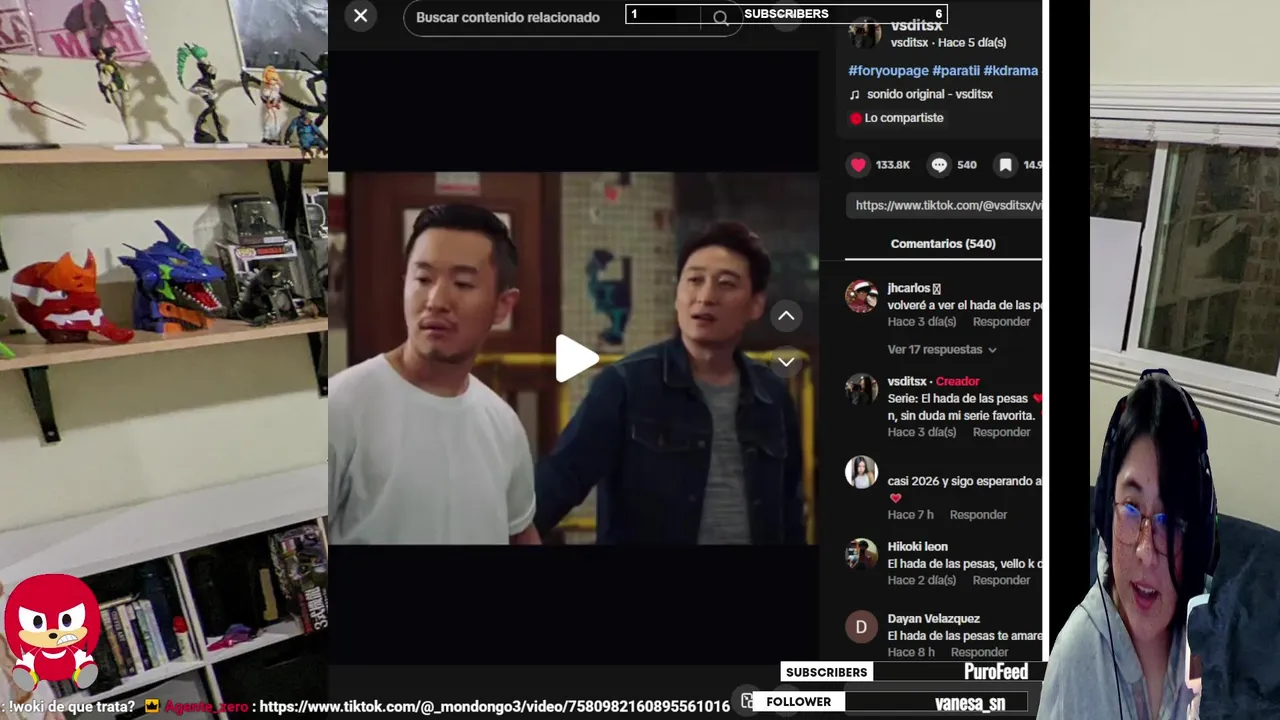This screenshot has height=720, width=1280.
Task: Click the '540' comments count next to bubble
Action: click(967, 165)
